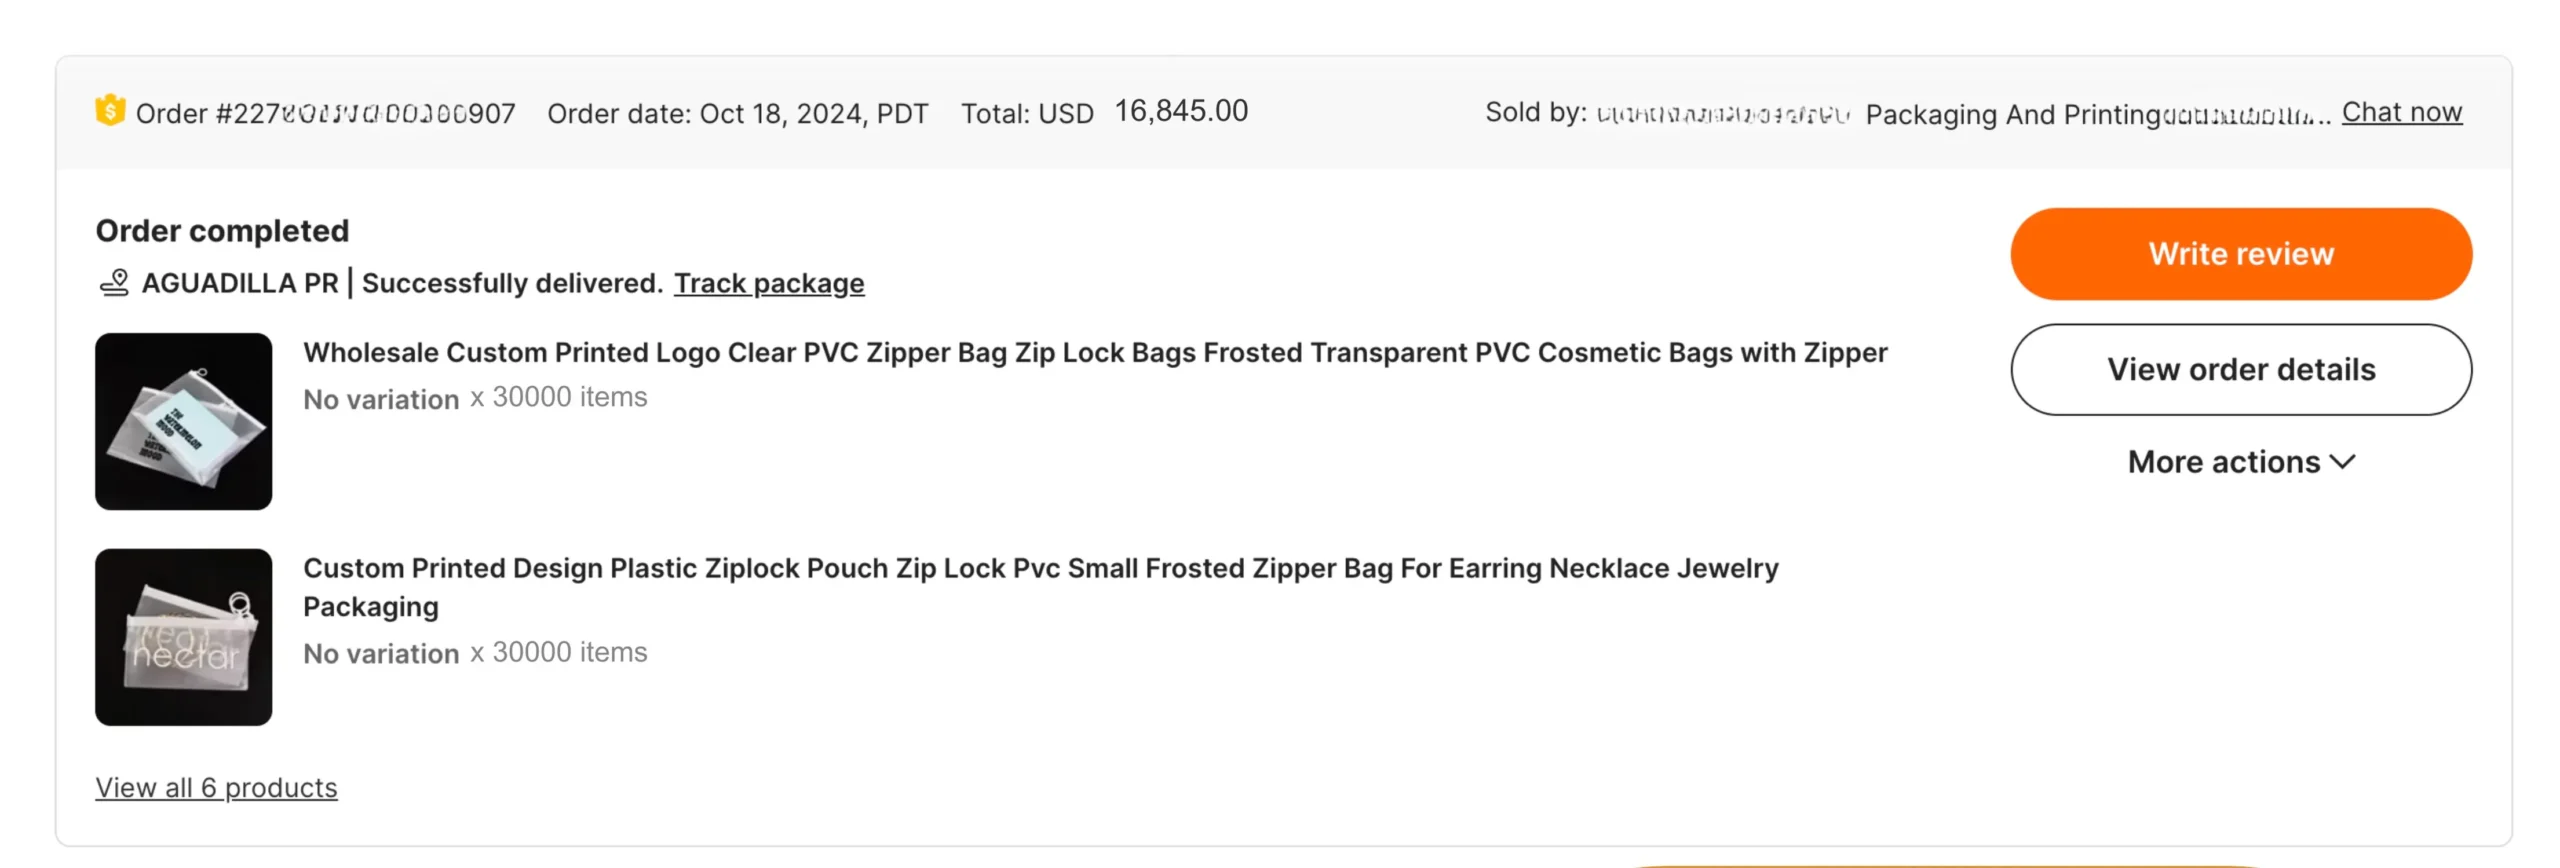Click the Custom Printed Design Plastic Ziplock title

click(x=1040, y=568)
